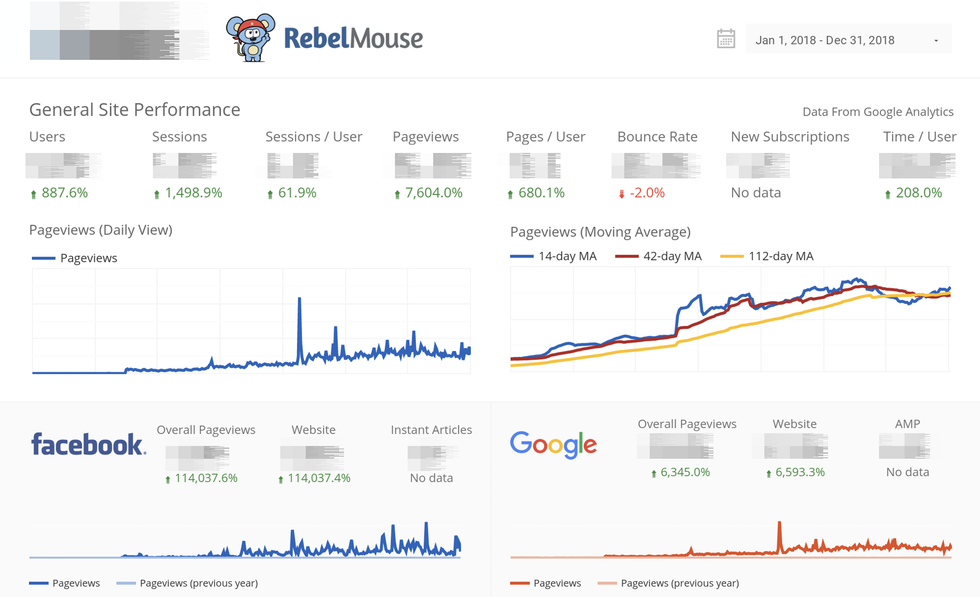980x597 pixels.
Task: Toggle Google Pageviews (previous year) legend
Action: click(x=668, y=583)
